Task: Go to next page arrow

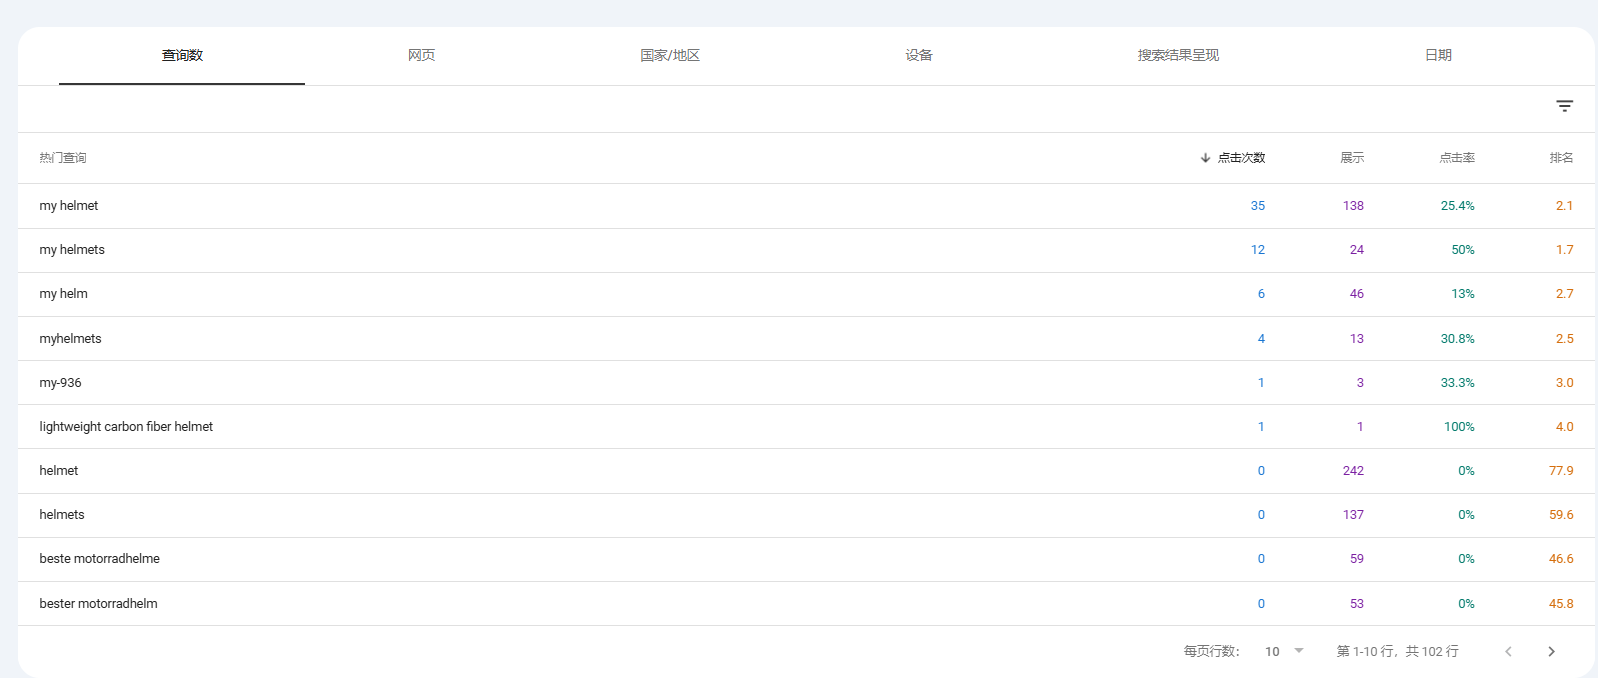Action: (x=1551, y=651)
